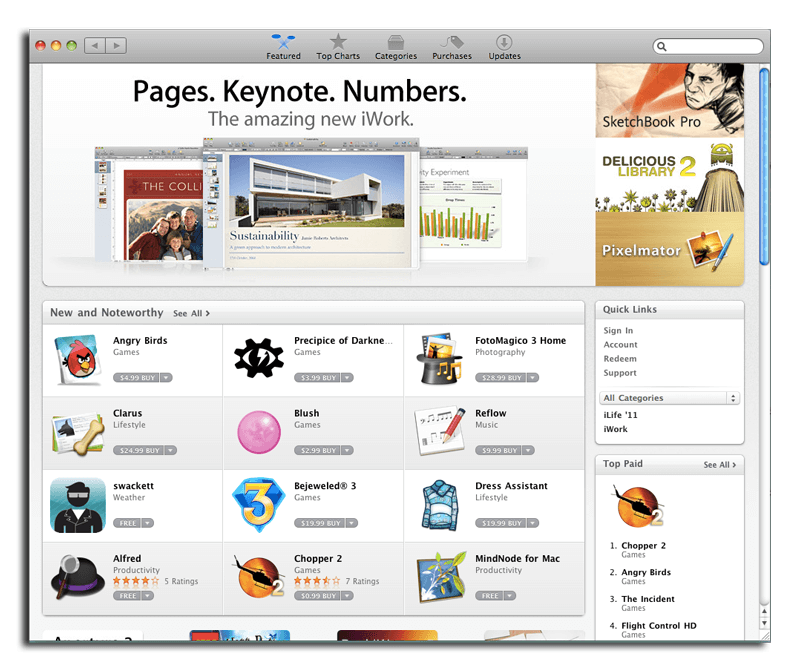Click Sign In quick link
Image resolution: width=800 pixels, height=672 pixels.
[618, 331]
